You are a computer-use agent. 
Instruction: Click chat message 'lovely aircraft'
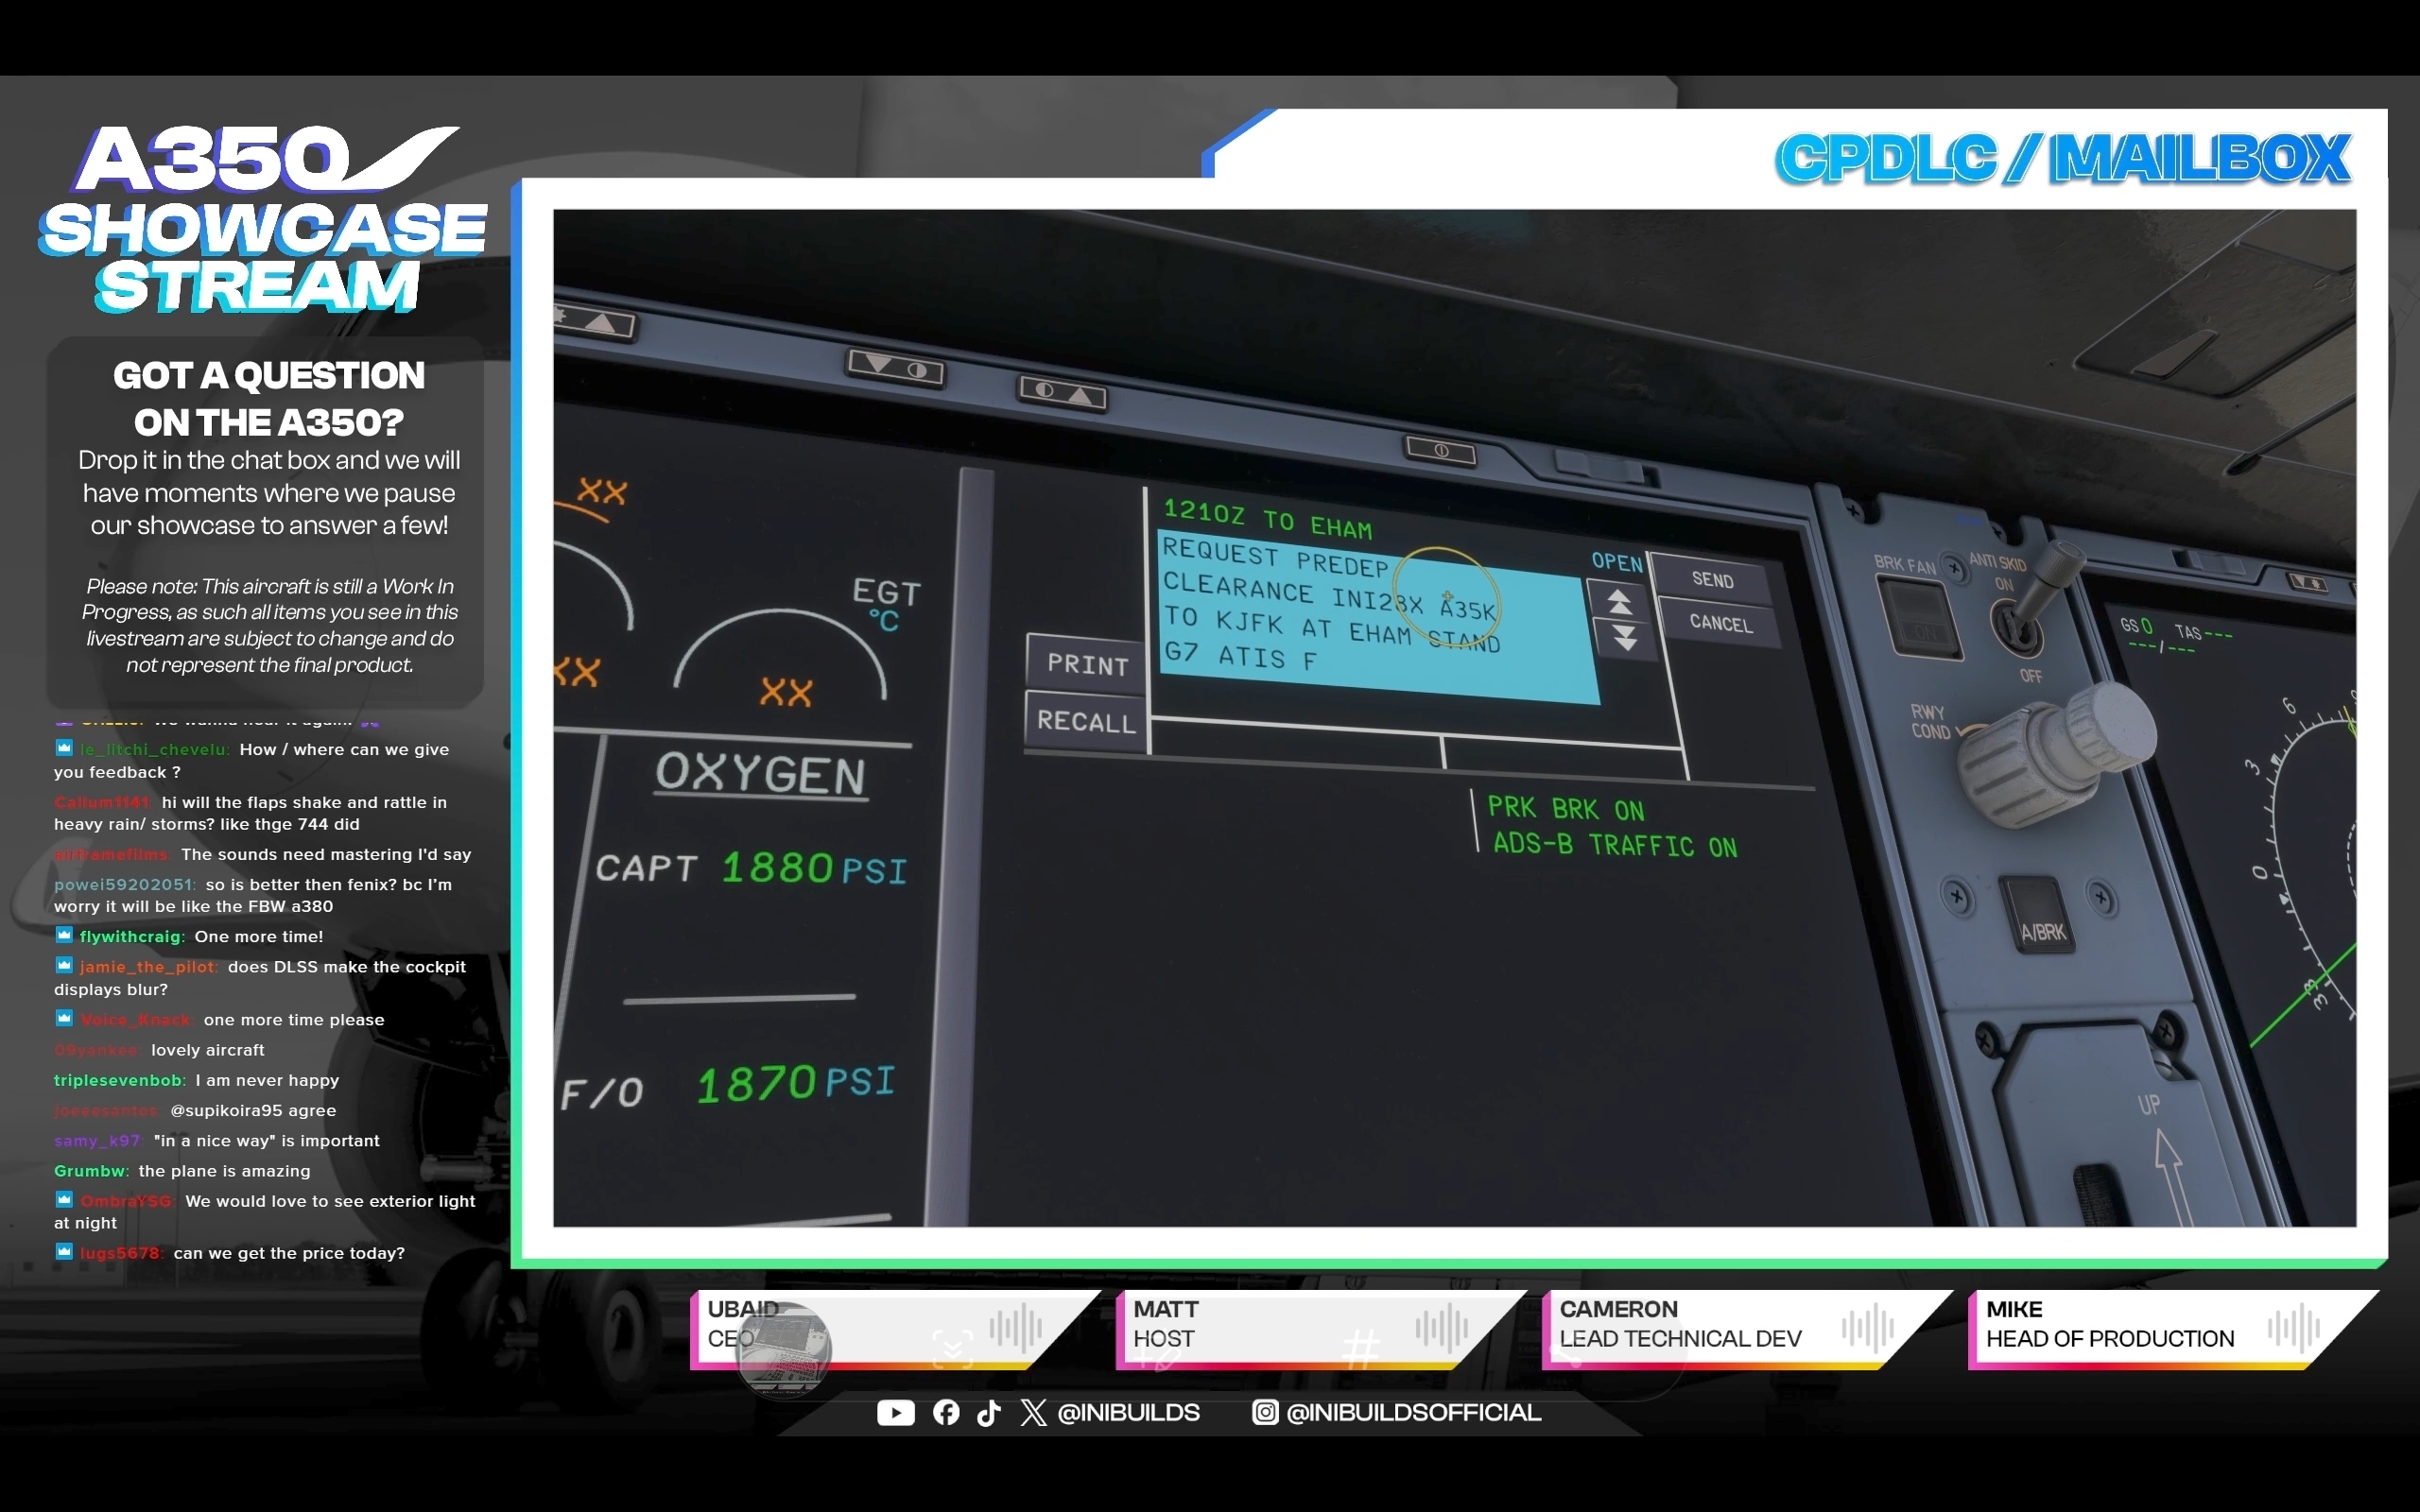point(208,1050)
